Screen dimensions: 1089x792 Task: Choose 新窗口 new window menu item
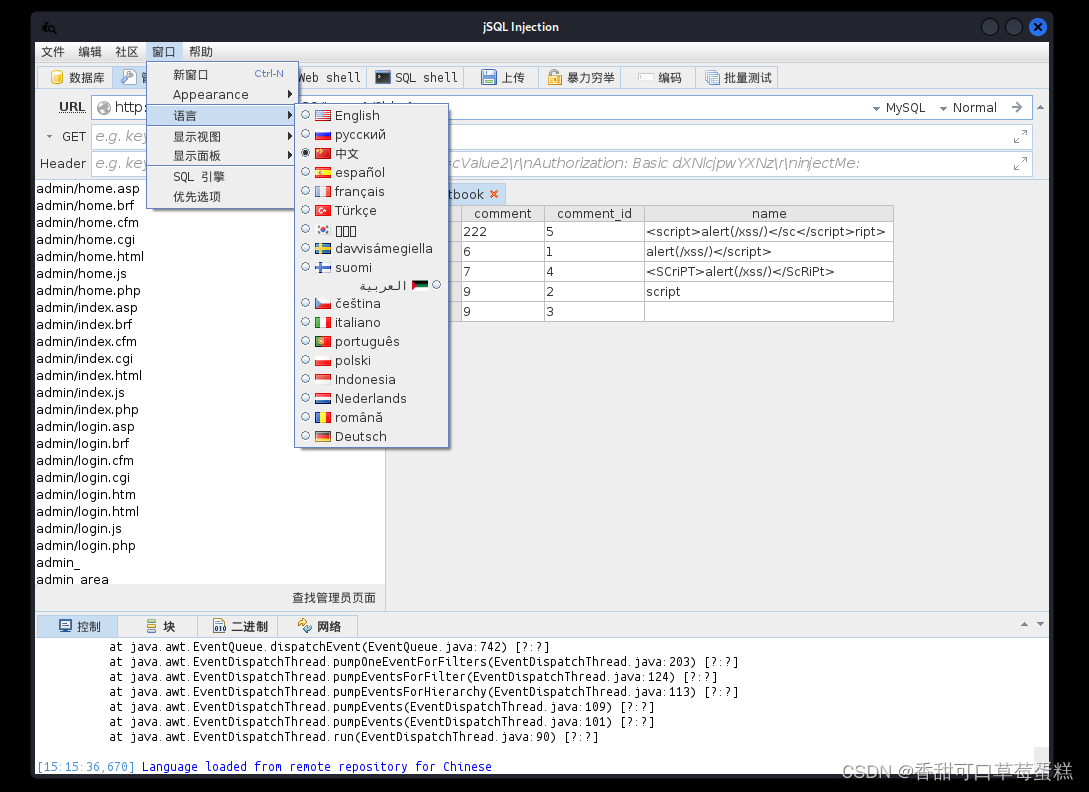coord(222,74)
